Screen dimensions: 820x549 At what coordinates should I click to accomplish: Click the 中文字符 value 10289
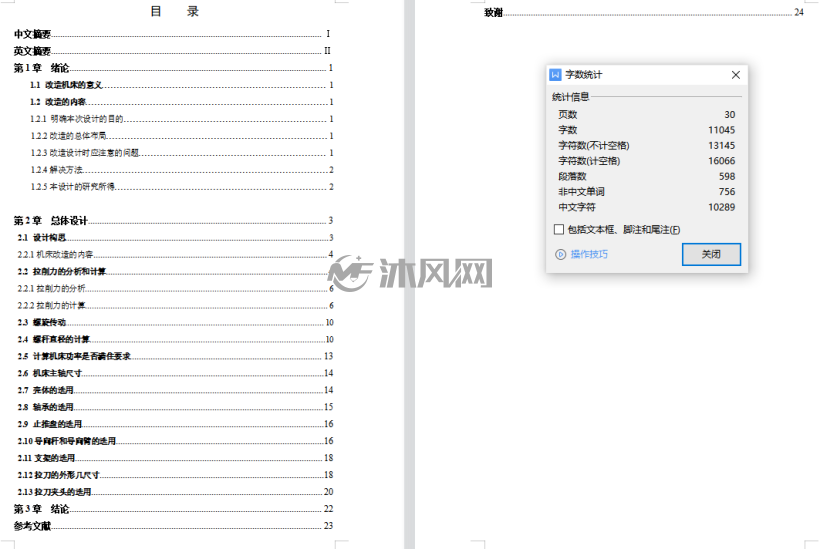[721, 207]
